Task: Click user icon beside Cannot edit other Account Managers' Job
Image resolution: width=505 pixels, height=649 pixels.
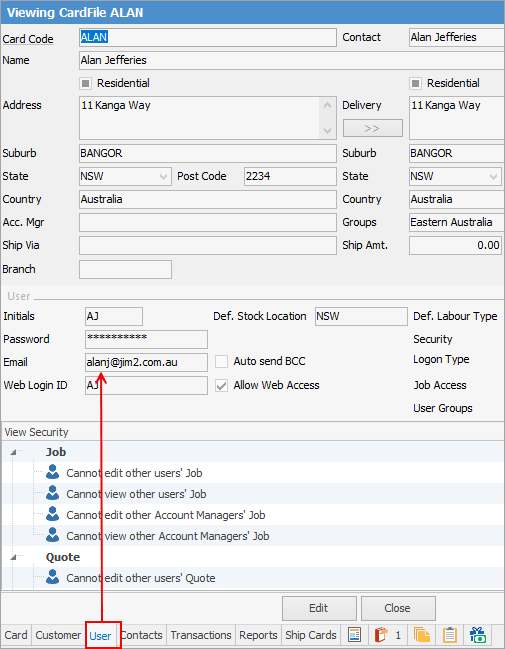Action: pos(53,514)
